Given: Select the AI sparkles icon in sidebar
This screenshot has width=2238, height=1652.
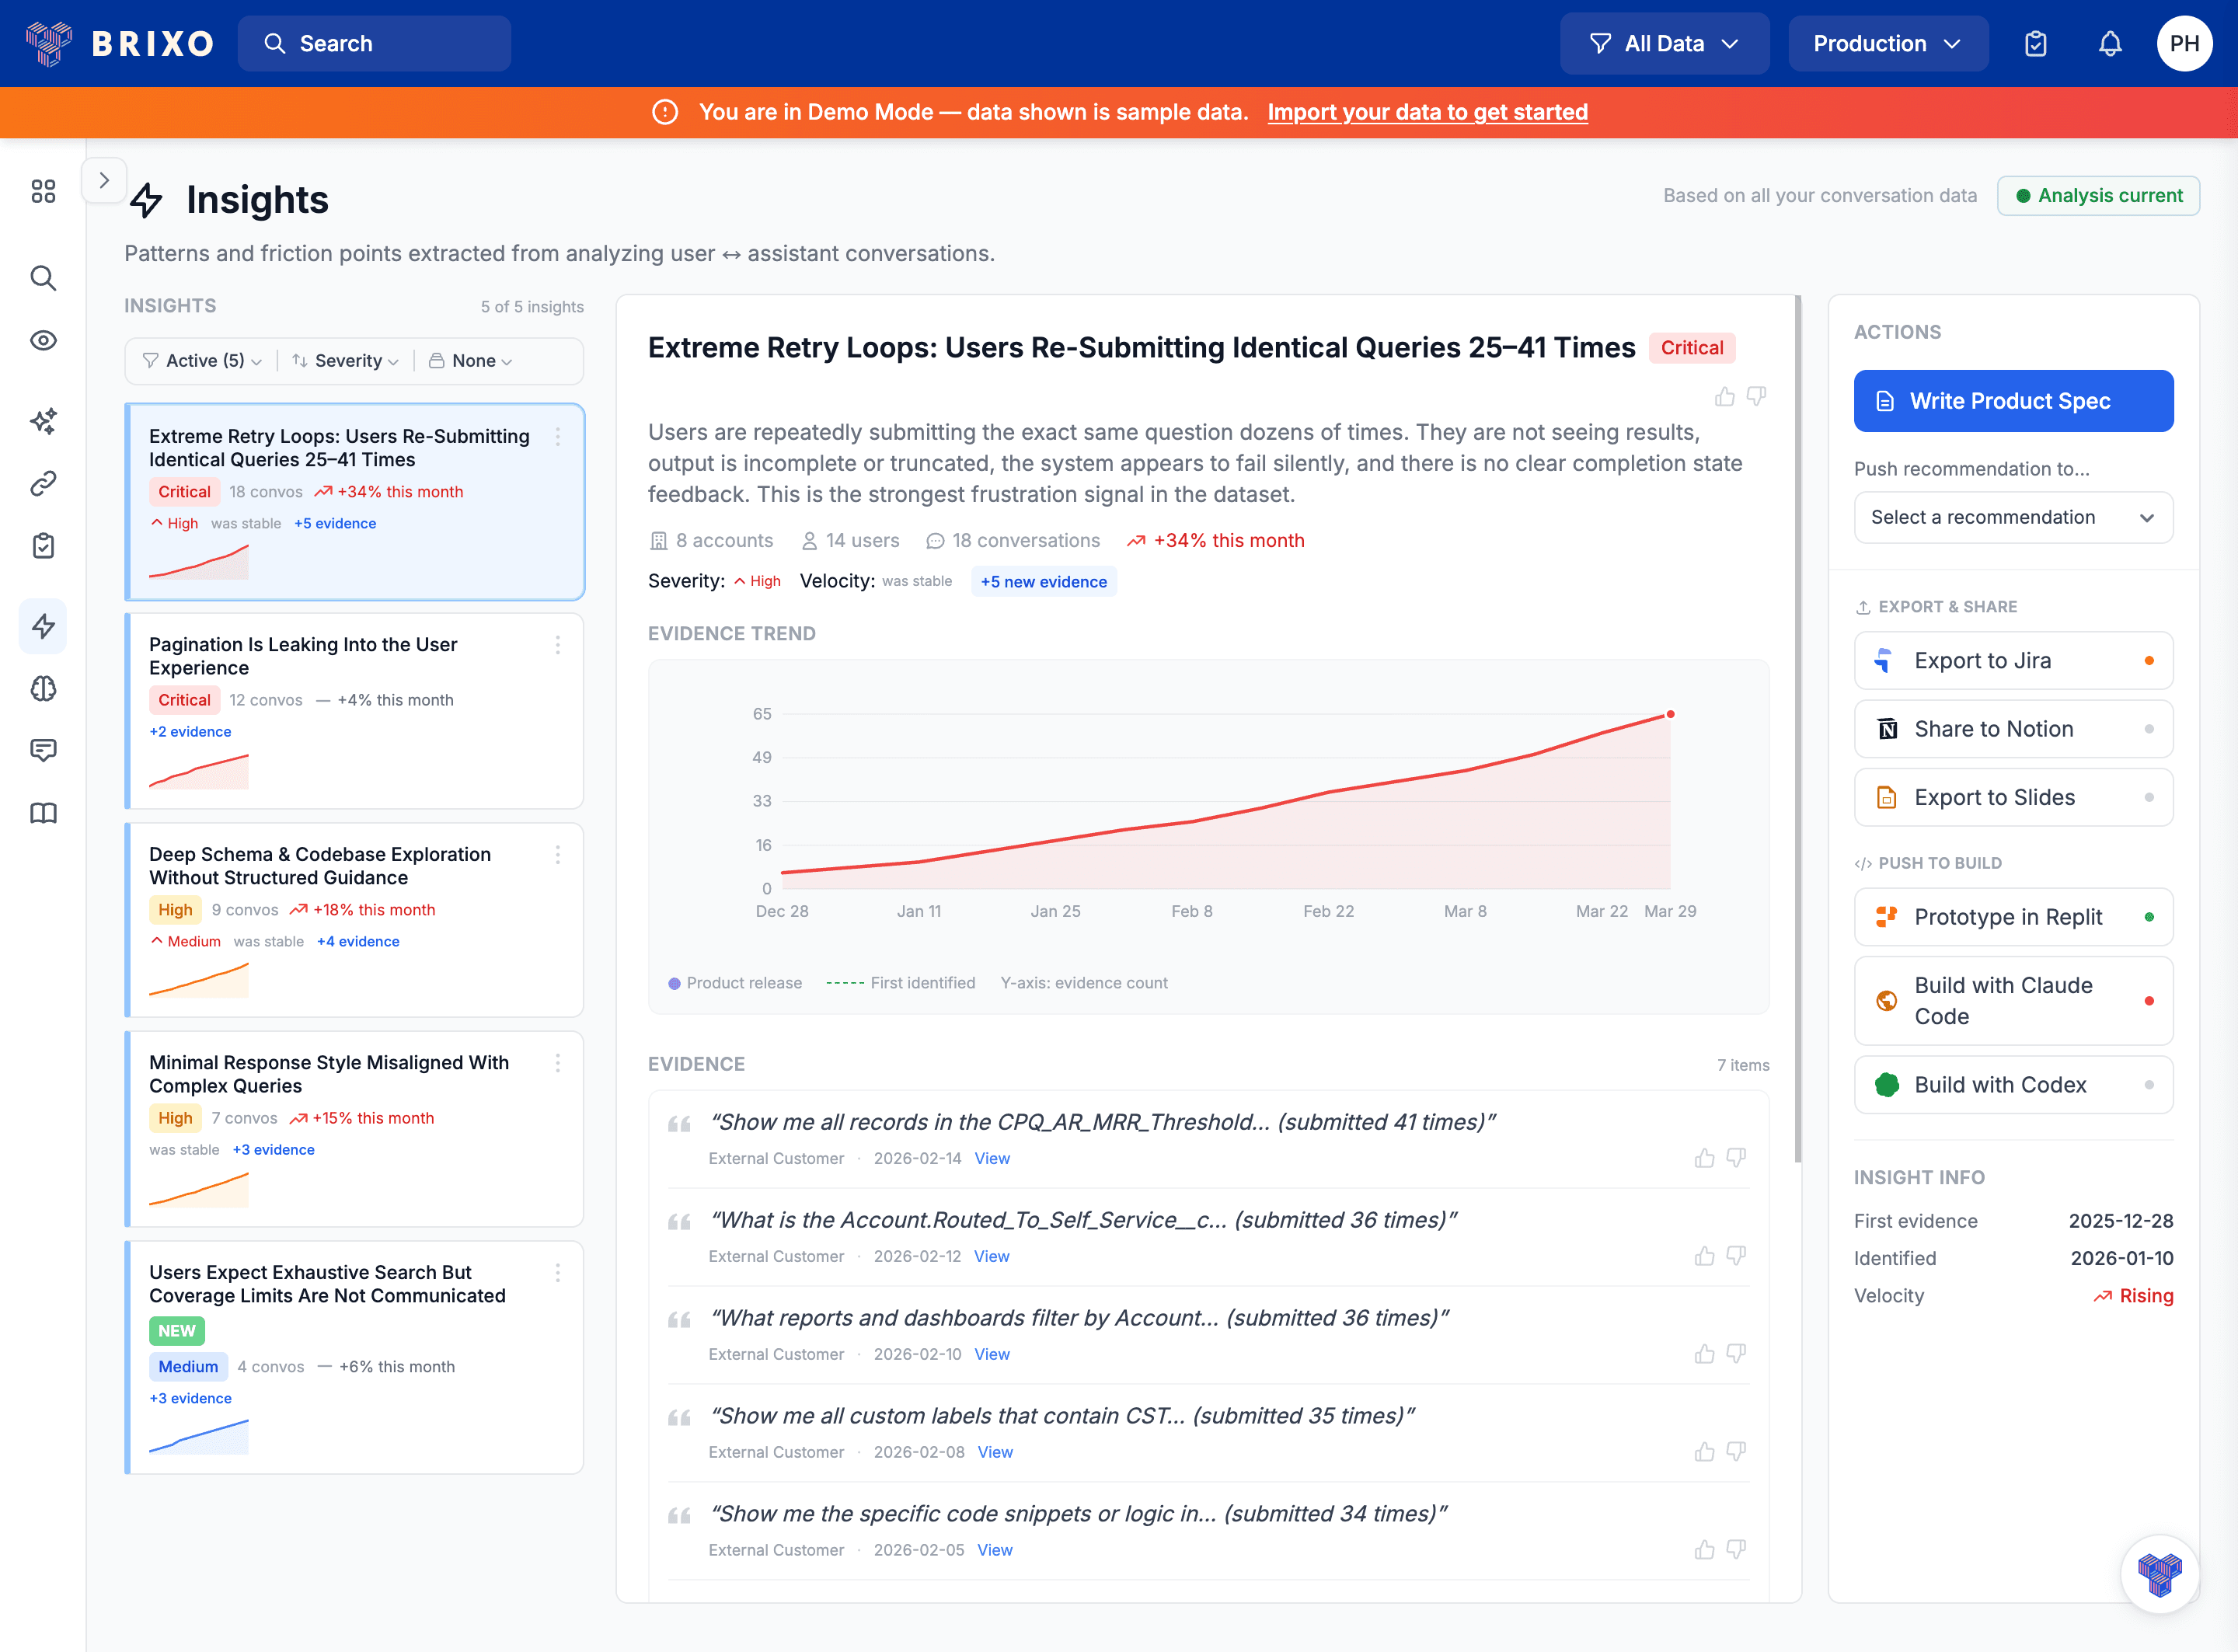Looking at the screenshot, I should point(43,422).
